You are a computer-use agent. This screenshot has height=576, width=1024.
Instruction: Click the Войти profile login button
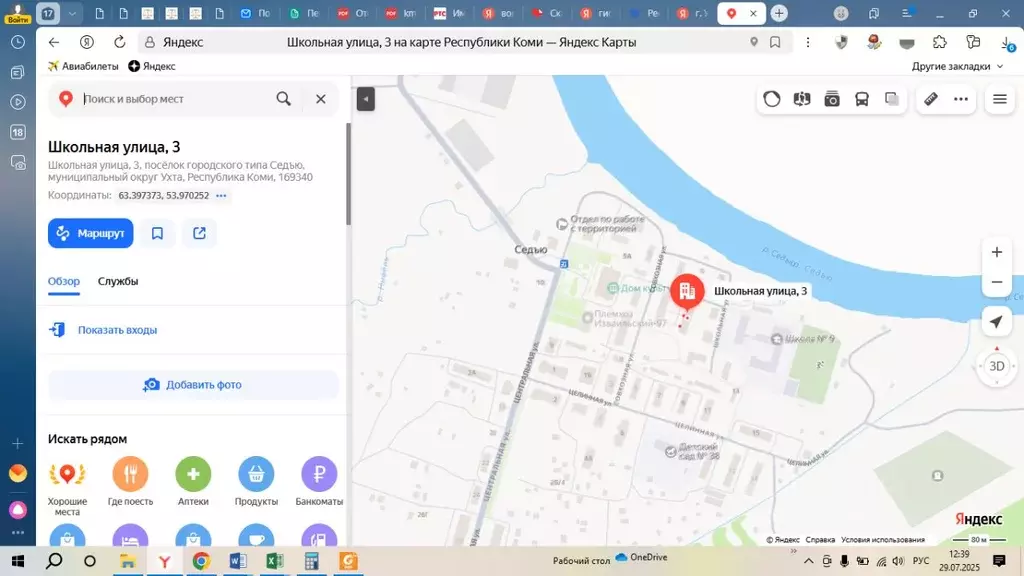click(x=18, y=13)
